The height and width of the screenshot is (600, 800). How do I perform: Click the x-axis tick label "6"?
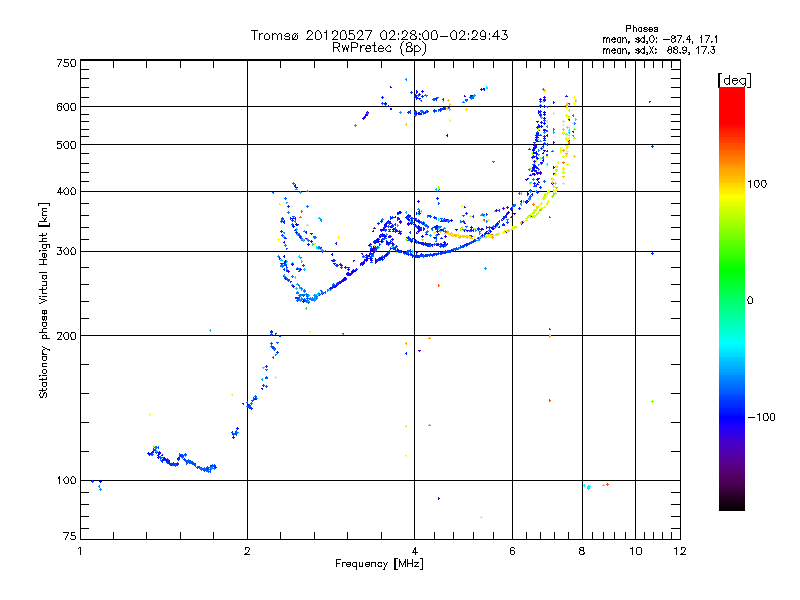point(512,551)
